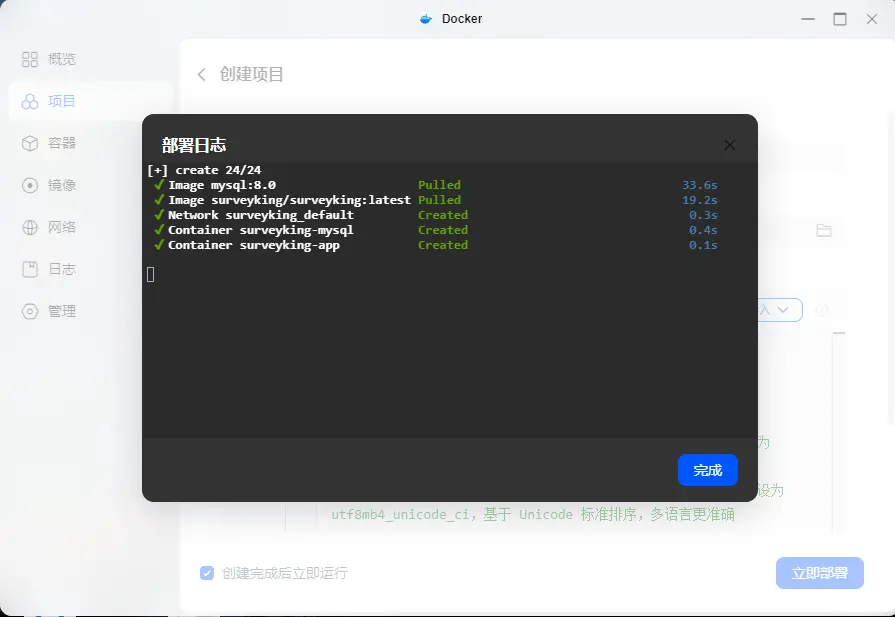This screenshot has width=895, height=617.
Task: Click the Pulled status for mysql:8.0
Action: [x=439, y=185]
